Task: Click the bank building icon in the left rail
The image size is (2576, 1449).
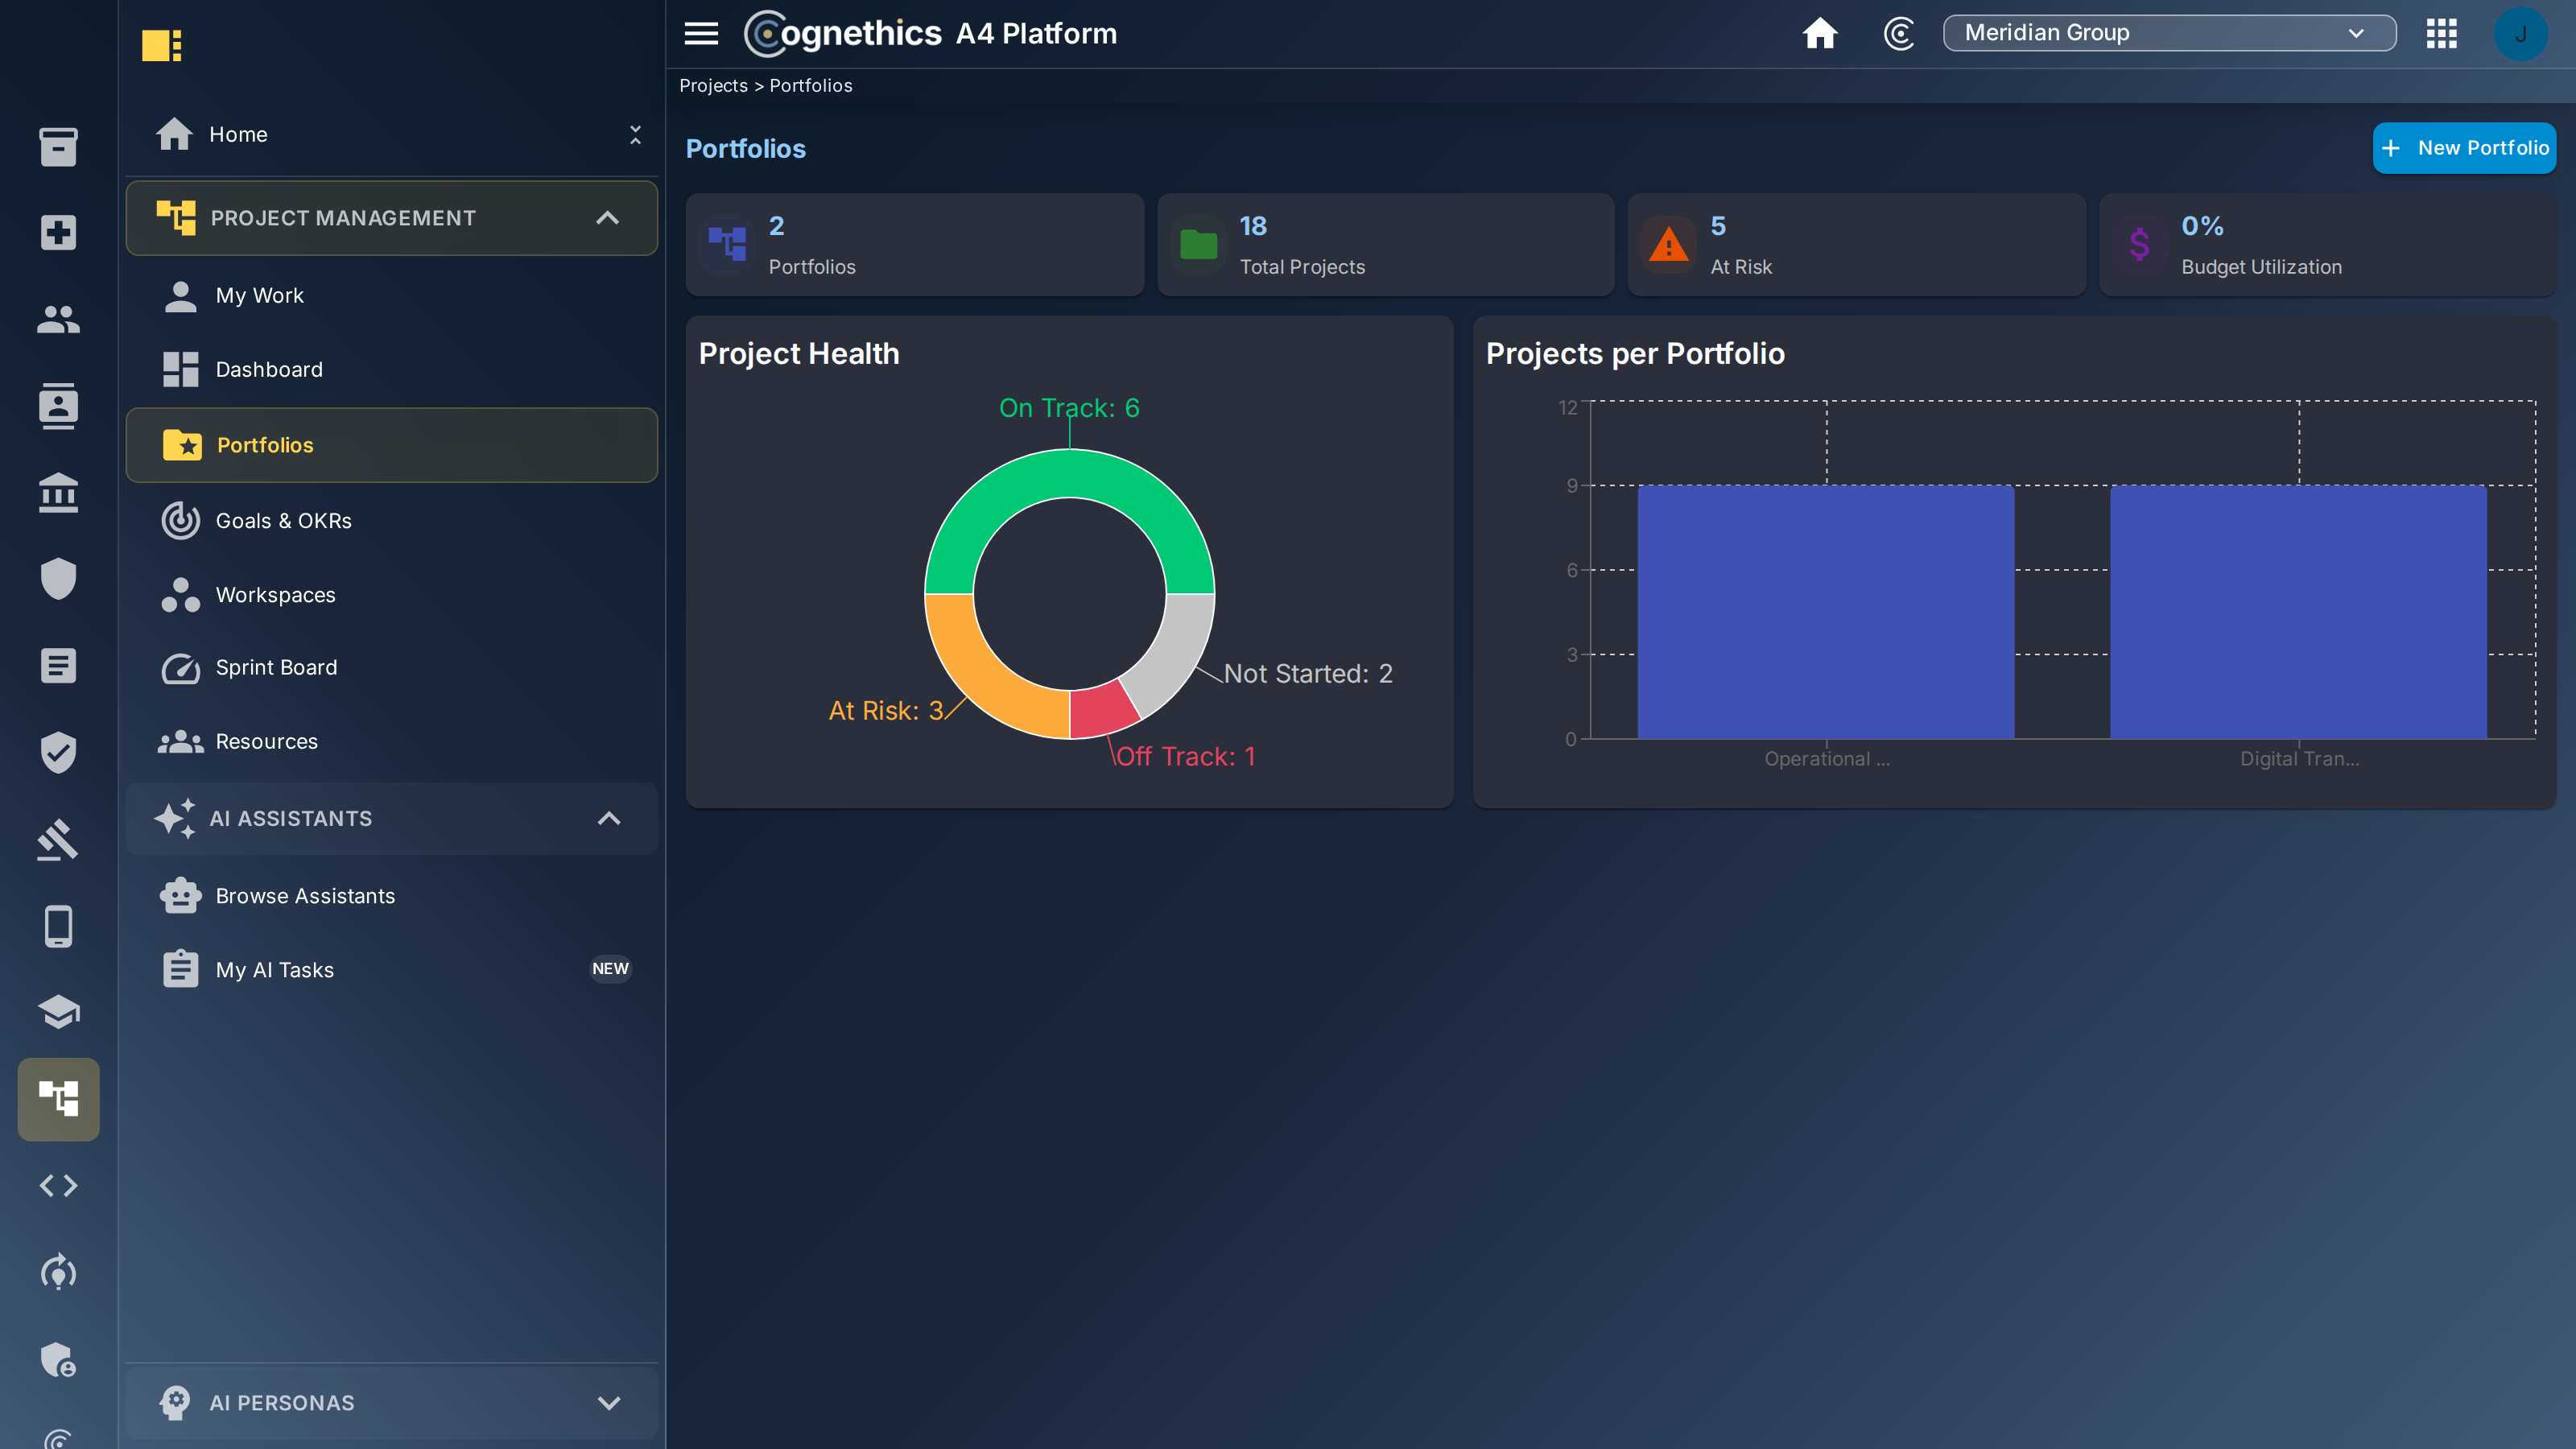Action: [58, 493]
